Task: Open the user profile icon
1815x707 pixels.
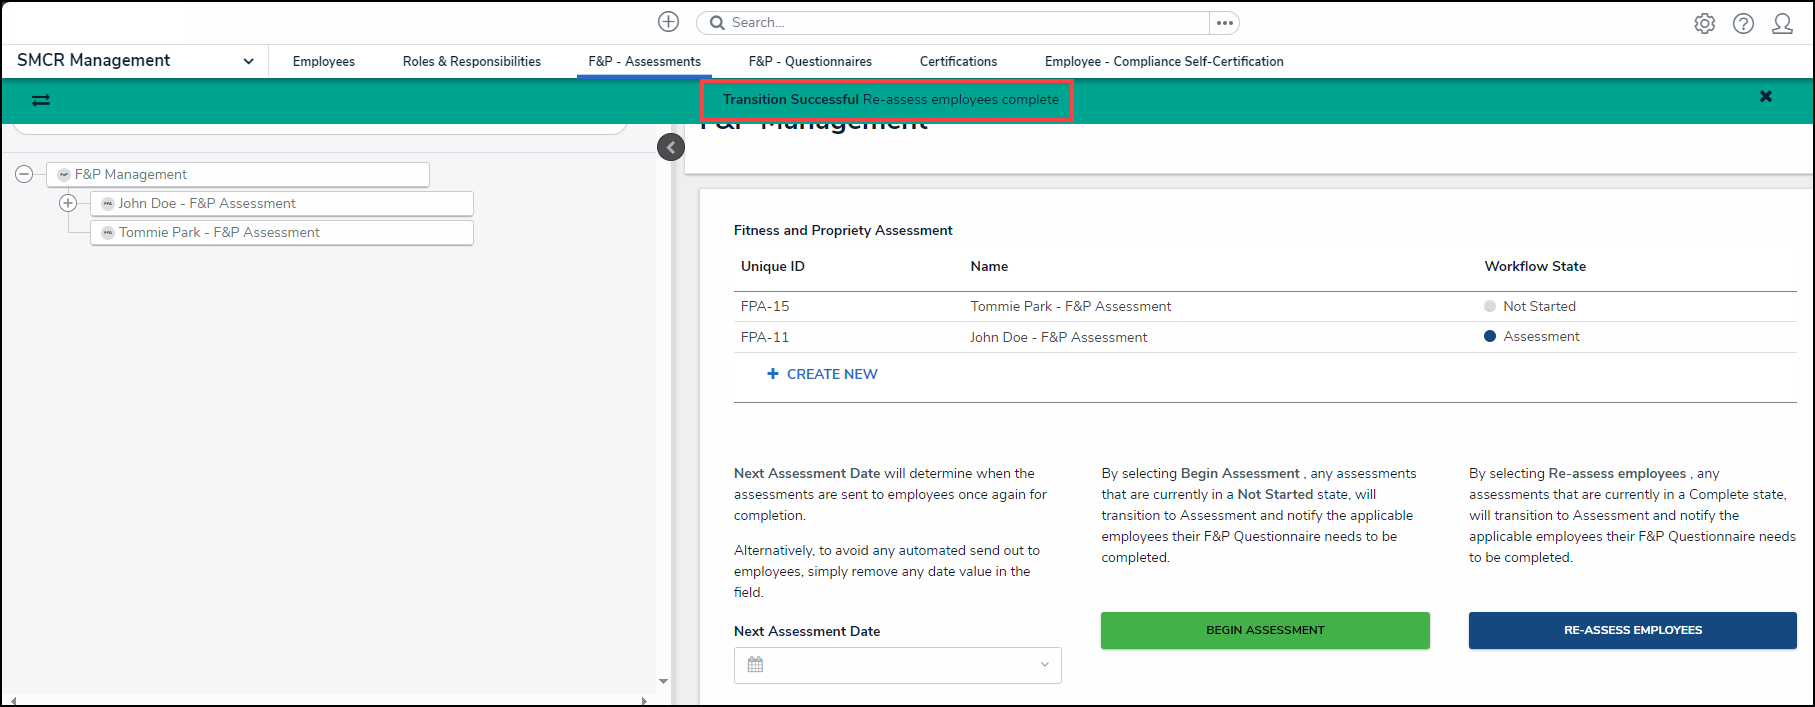Action: tap(1782, 23)
